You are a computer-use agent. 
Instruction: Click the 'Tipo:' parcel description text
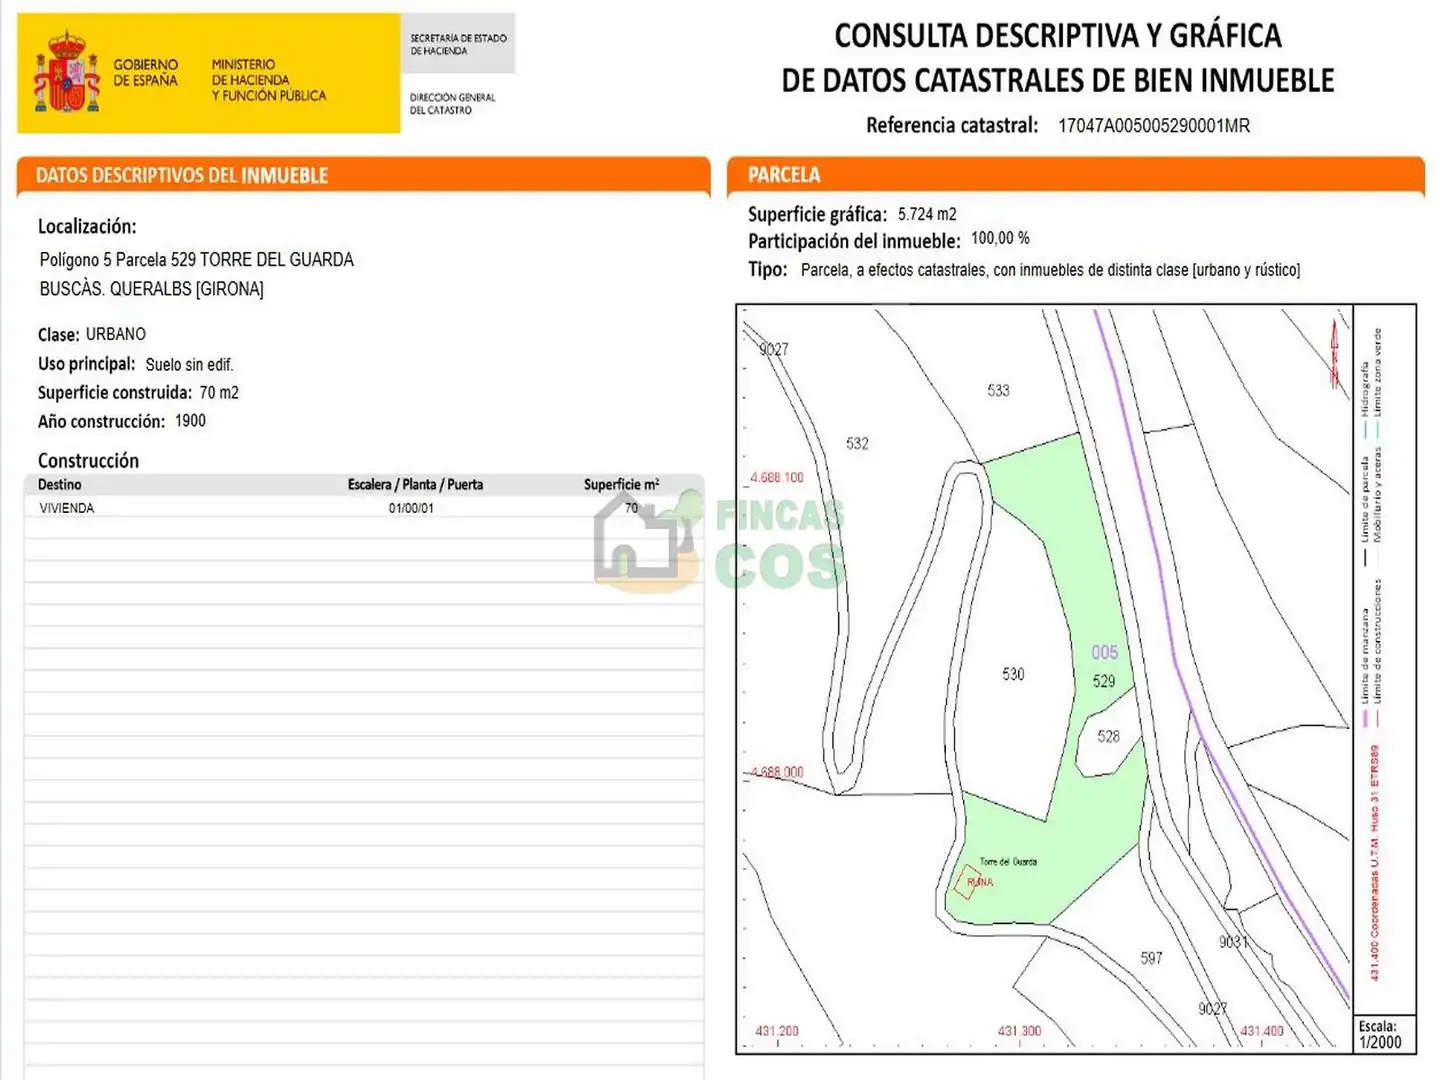(1050, 270)
